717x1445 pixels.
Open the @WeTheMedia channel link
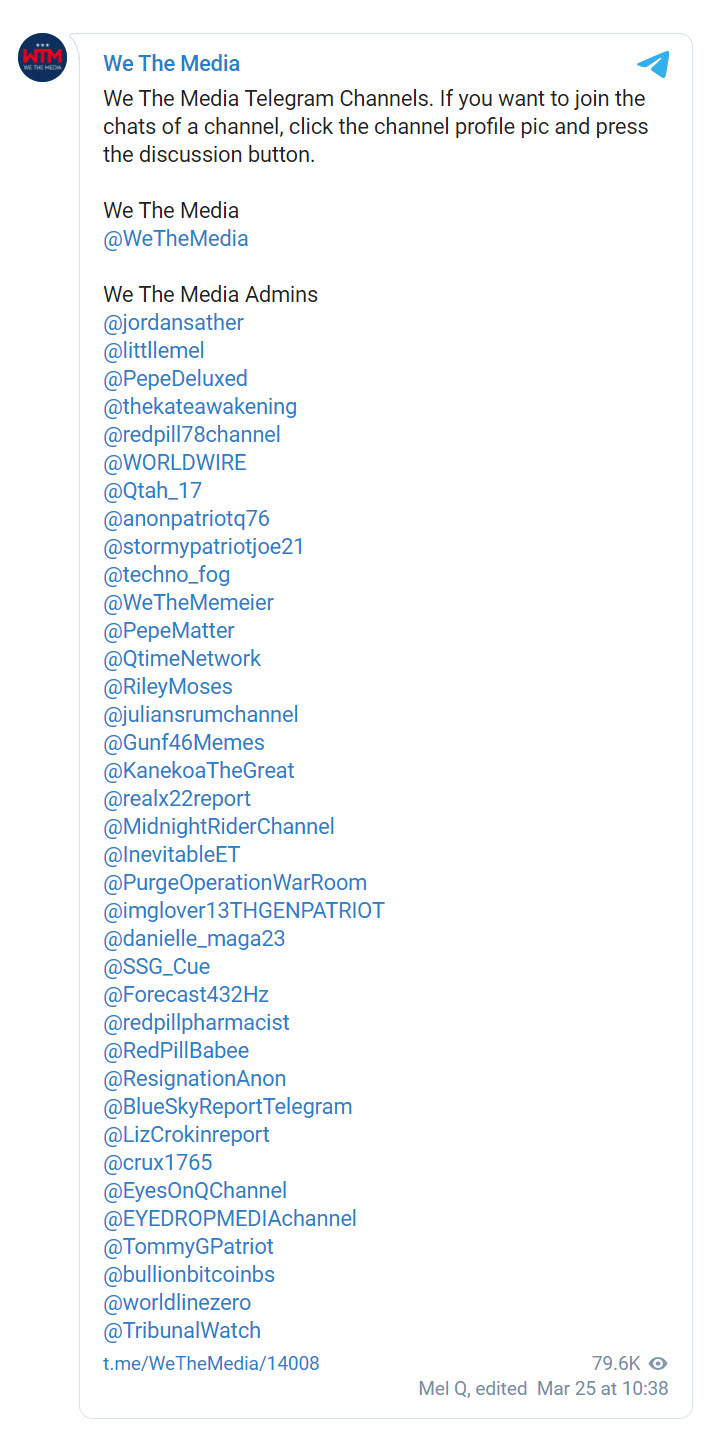click(x=175, y=239)
